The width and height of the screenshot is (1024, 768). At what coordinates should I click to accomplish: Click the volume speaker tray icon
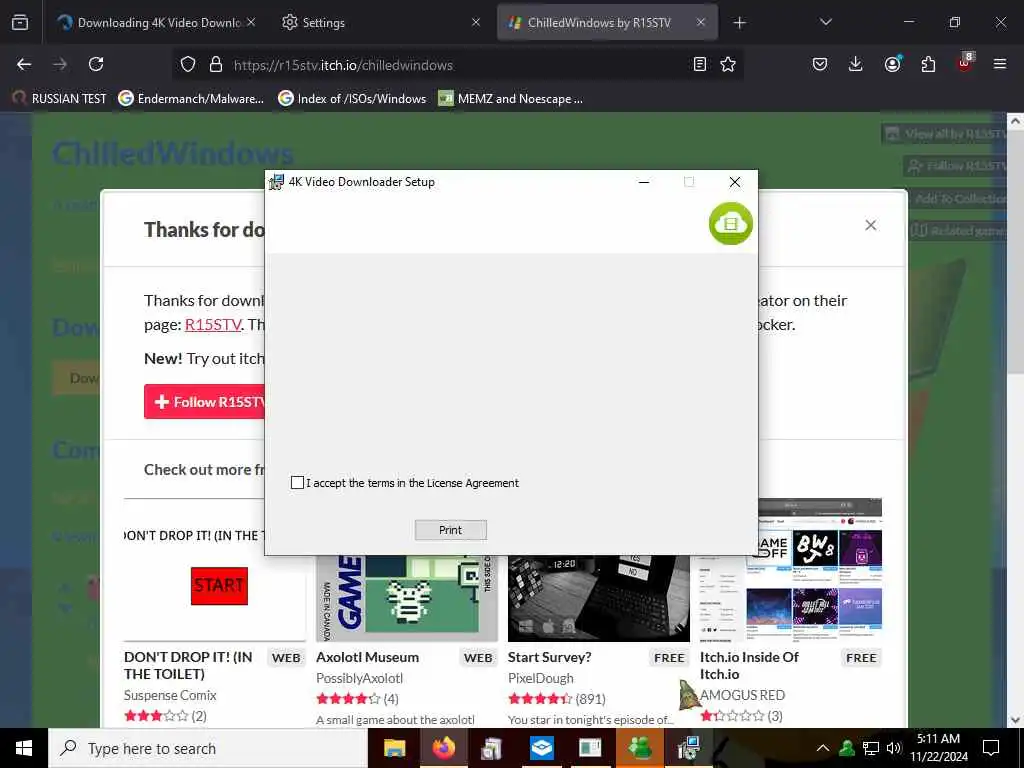894,748
